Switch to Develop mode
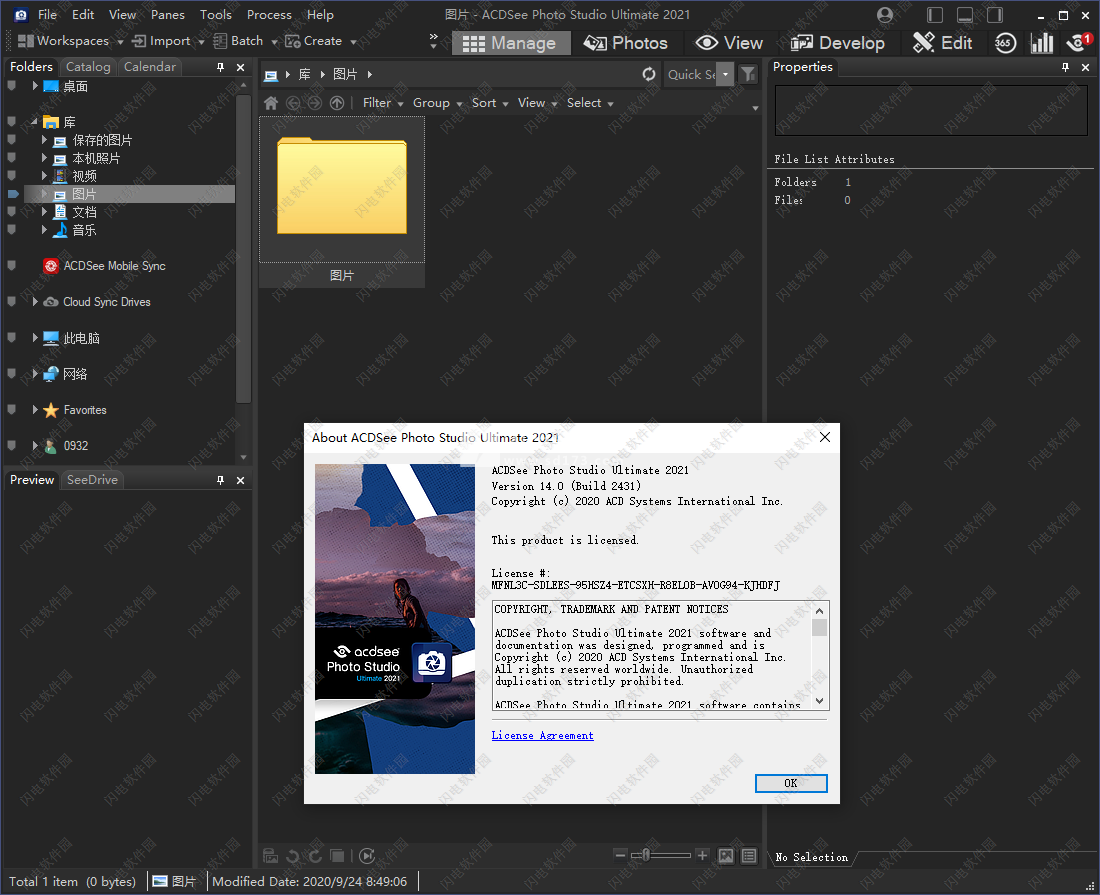 (x=838, y=43)
